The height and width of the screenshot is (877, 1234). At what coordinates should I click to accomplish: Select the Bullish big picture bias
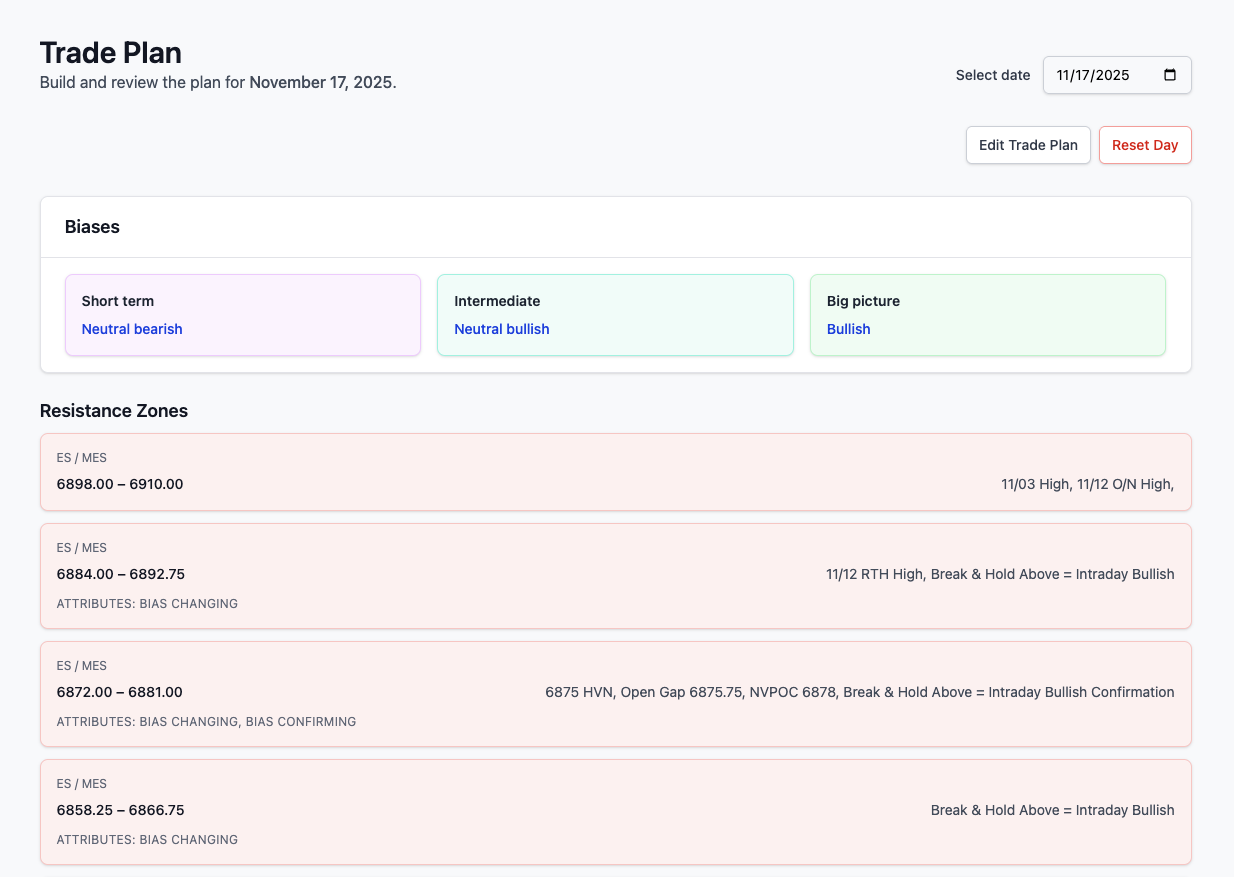pos(848,329)
